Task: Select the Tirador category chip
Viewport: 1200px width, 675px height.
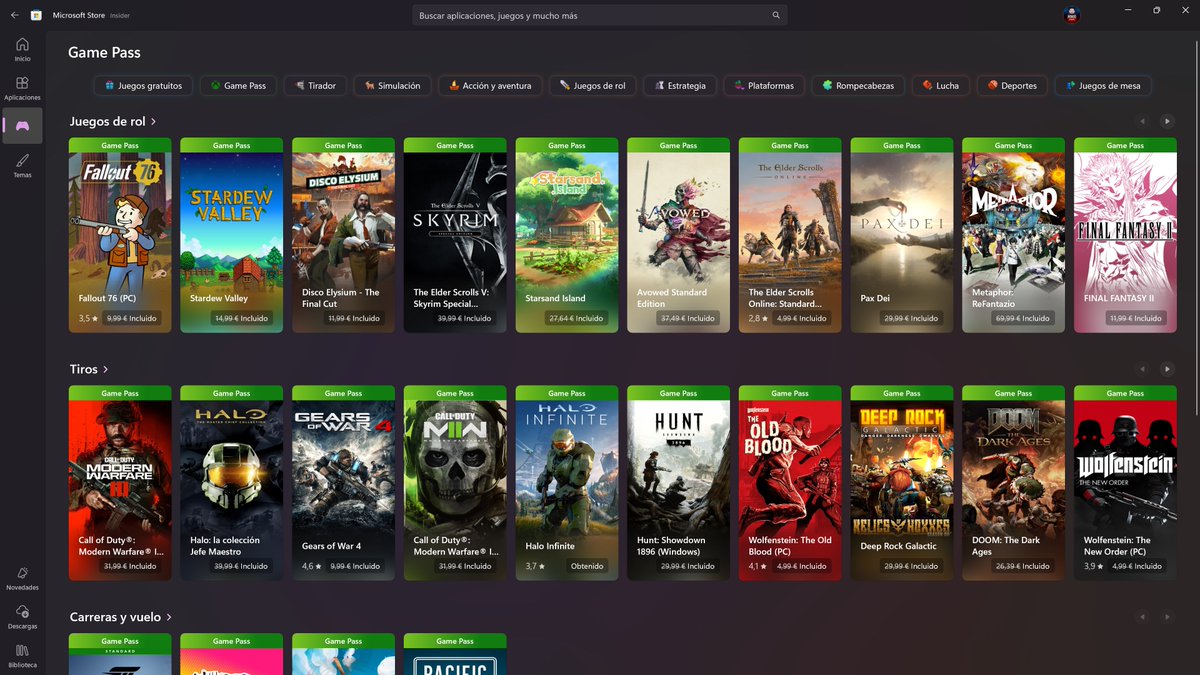Action: [315, 86]
